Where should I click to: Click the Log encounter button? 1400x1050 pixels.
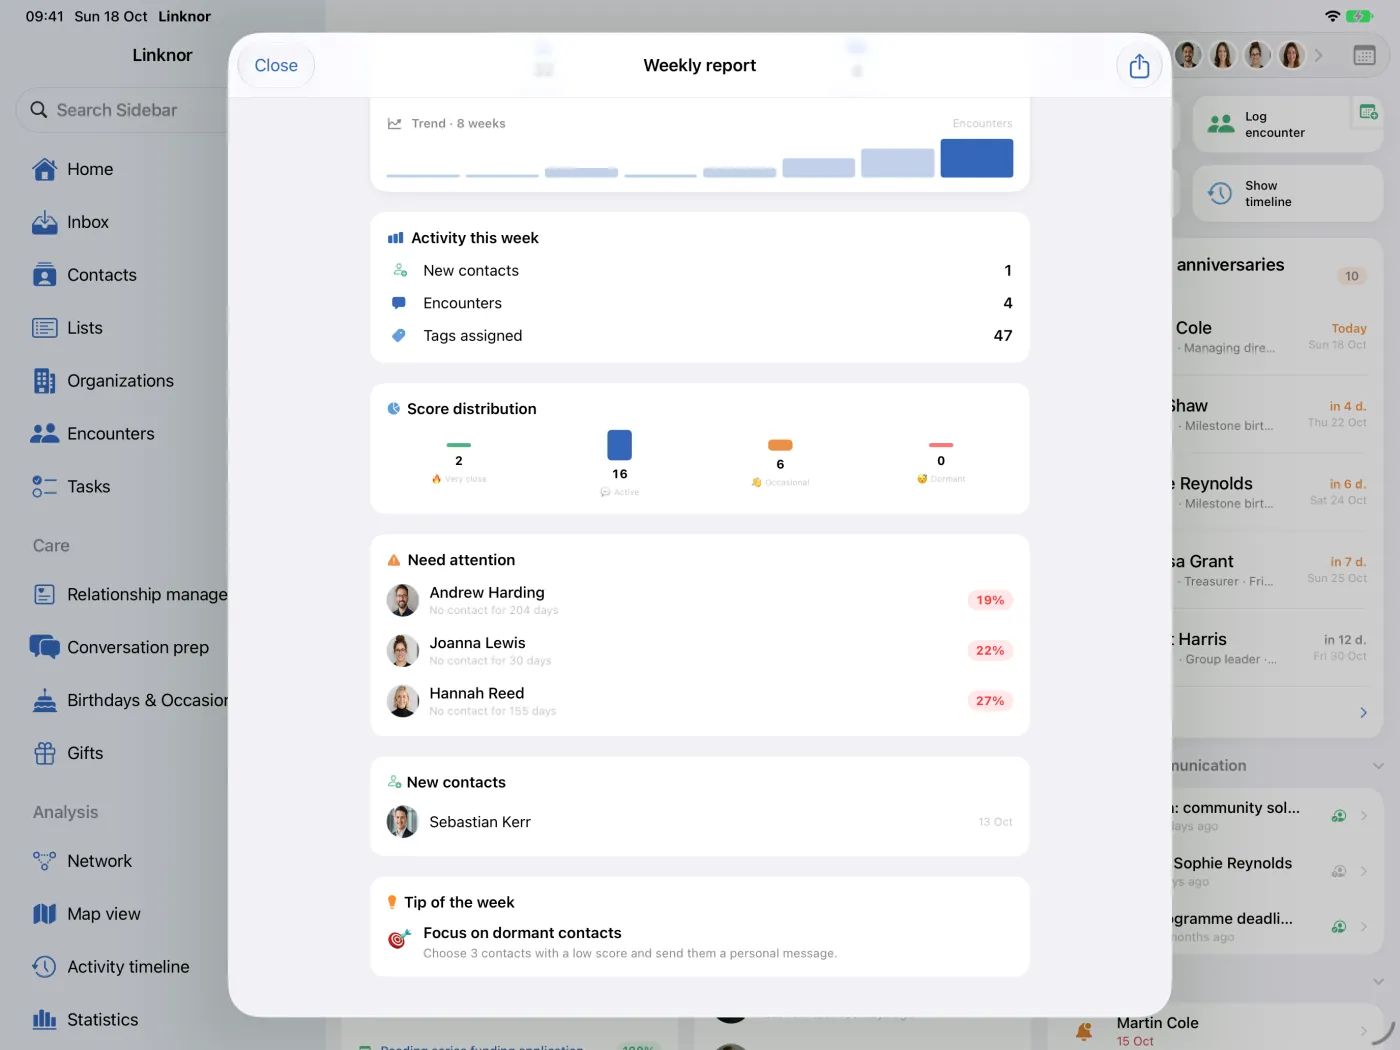1288,125
